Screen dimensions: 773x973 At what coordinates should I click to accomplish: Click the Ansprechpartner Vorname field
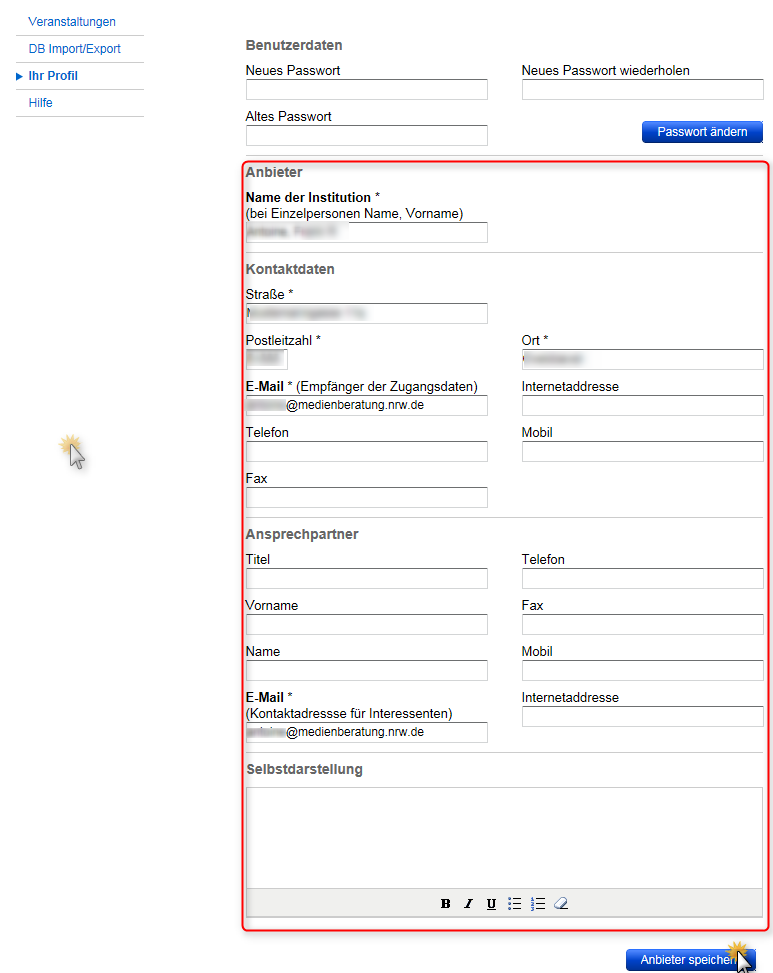pos(366,625)
